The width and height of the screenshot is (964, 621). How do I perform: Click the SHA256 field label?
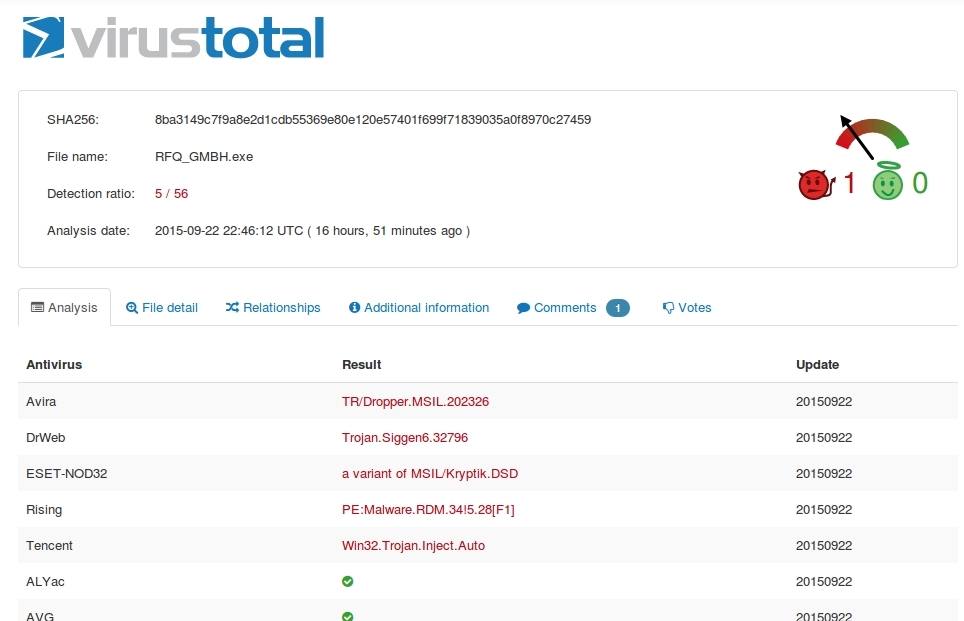coord(73,120)
